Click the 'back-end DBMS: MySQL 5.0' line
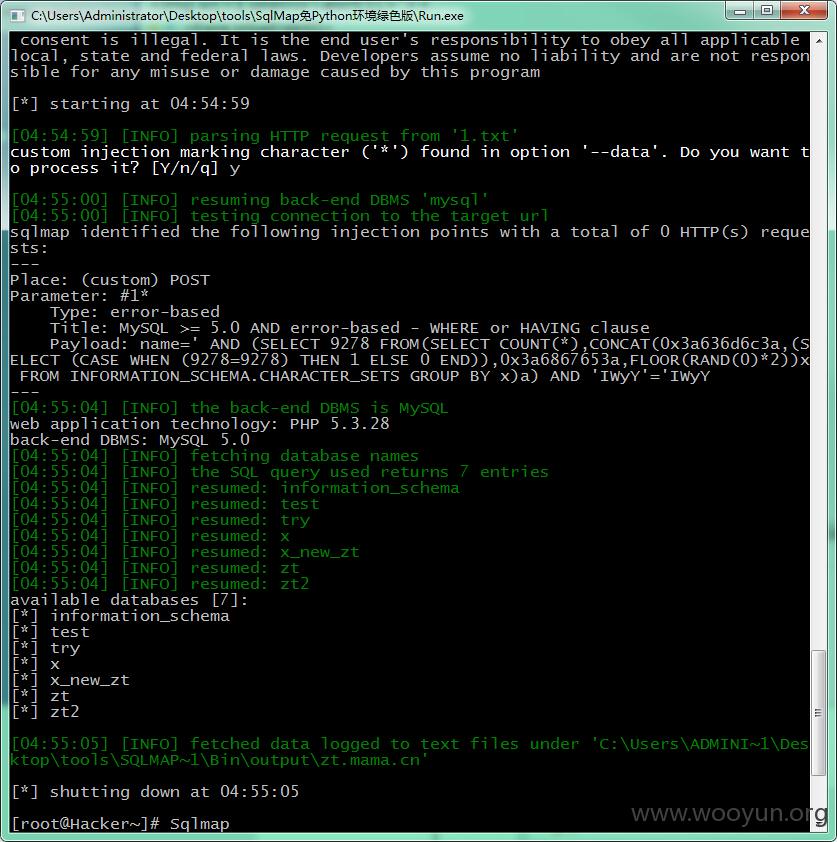 (x=130, y=440)
